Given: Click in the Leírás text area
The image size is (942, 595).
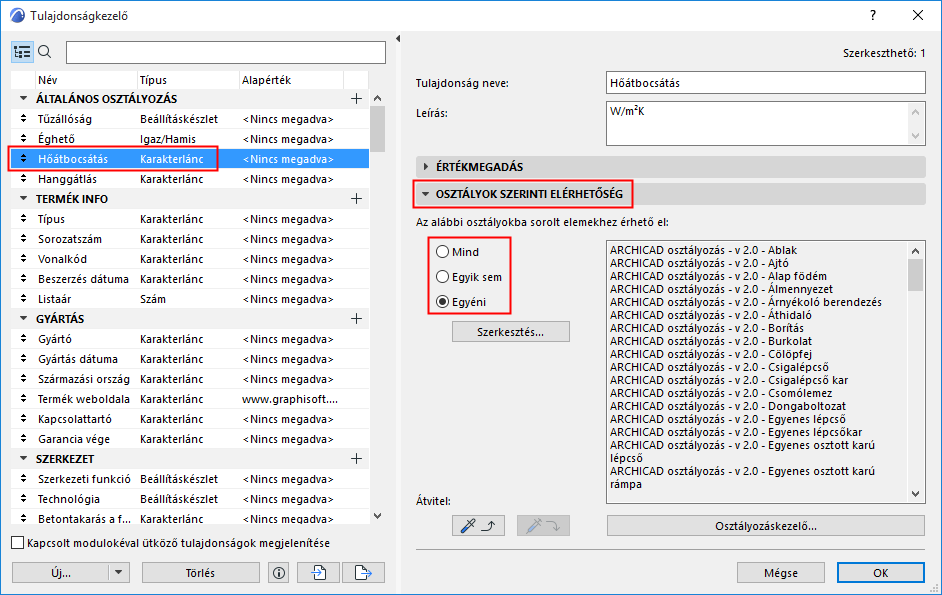Looking at the screenshot, I should click(757, 123).
